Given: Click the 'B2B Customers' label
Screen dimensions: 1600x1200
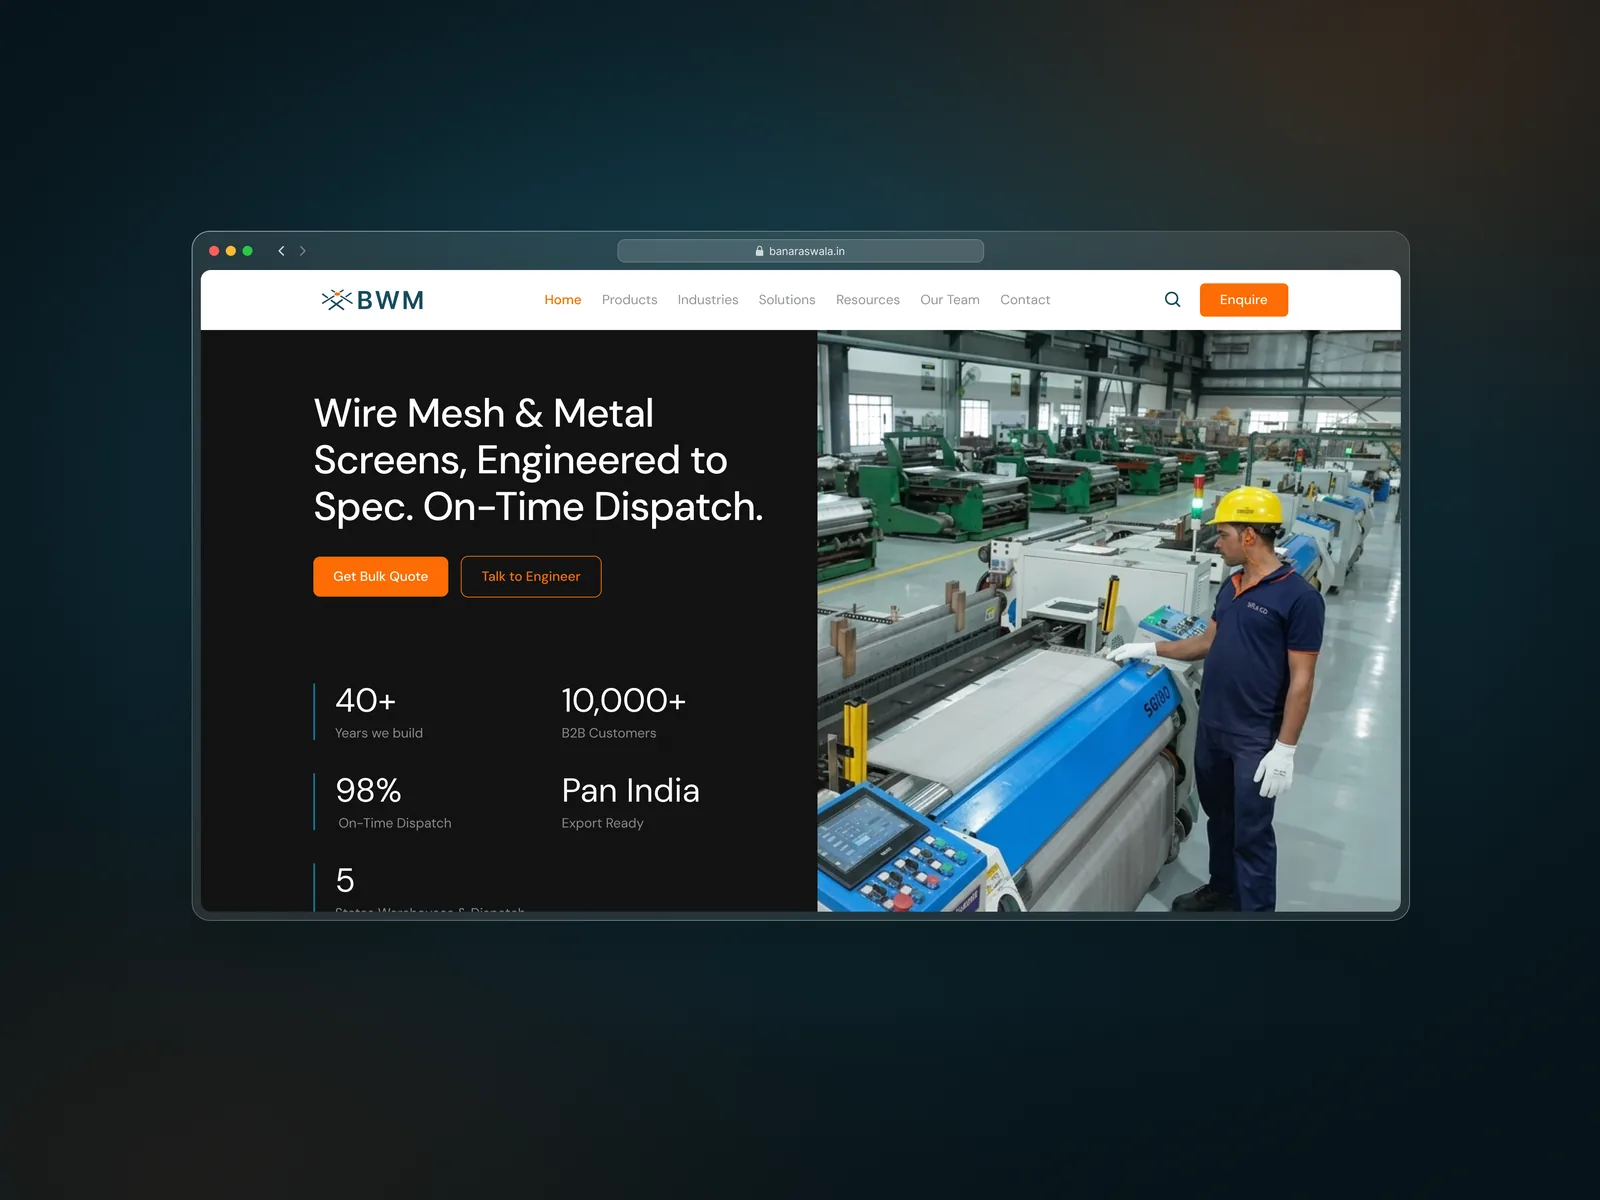Looking at the screenshot, I should click(609, 733).
